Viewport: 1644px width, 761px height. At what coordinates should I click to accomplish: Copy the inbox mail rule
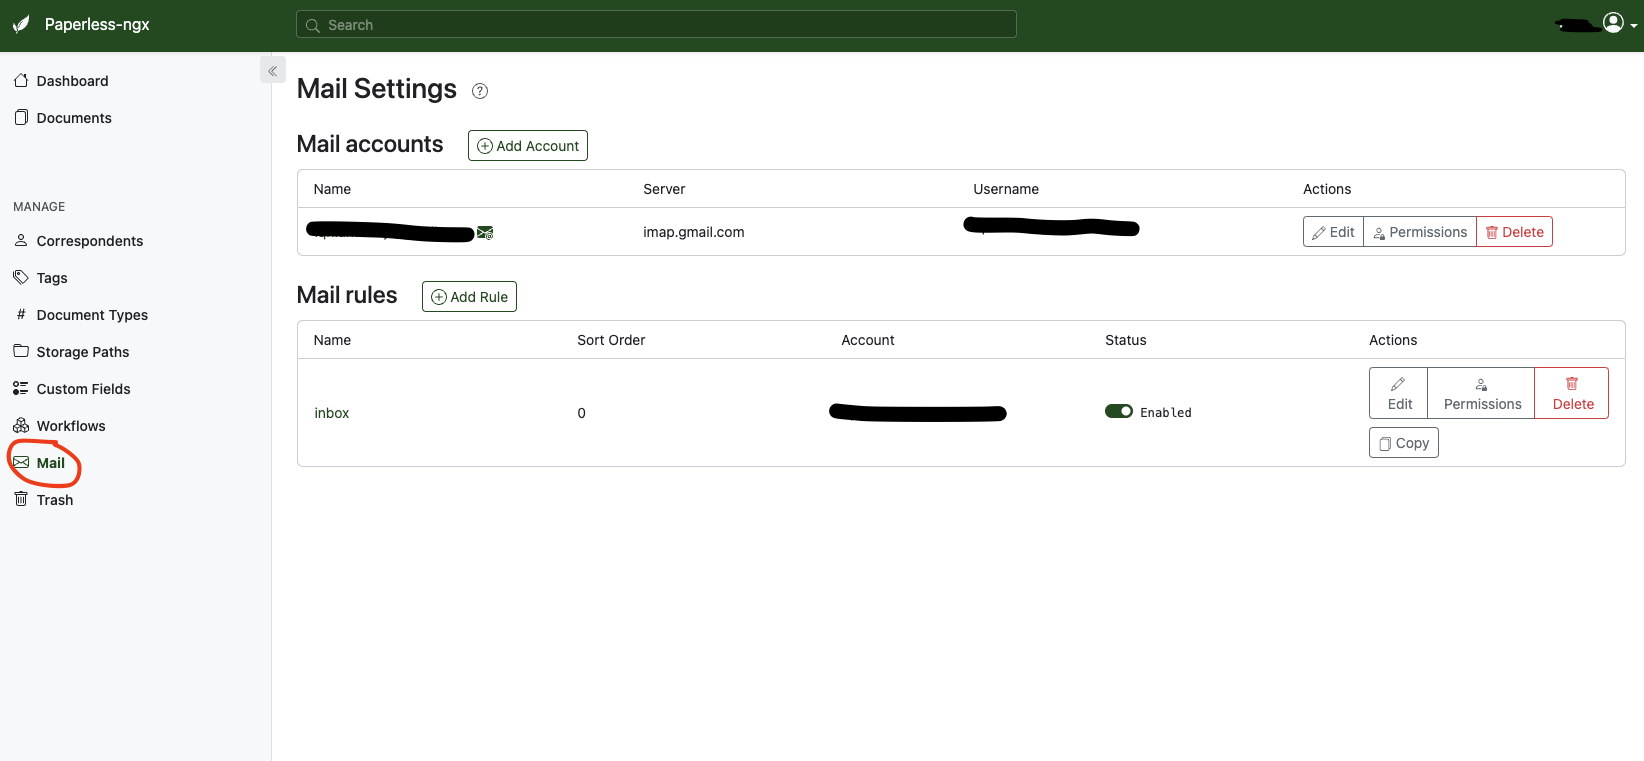[x=1403, y=443]
